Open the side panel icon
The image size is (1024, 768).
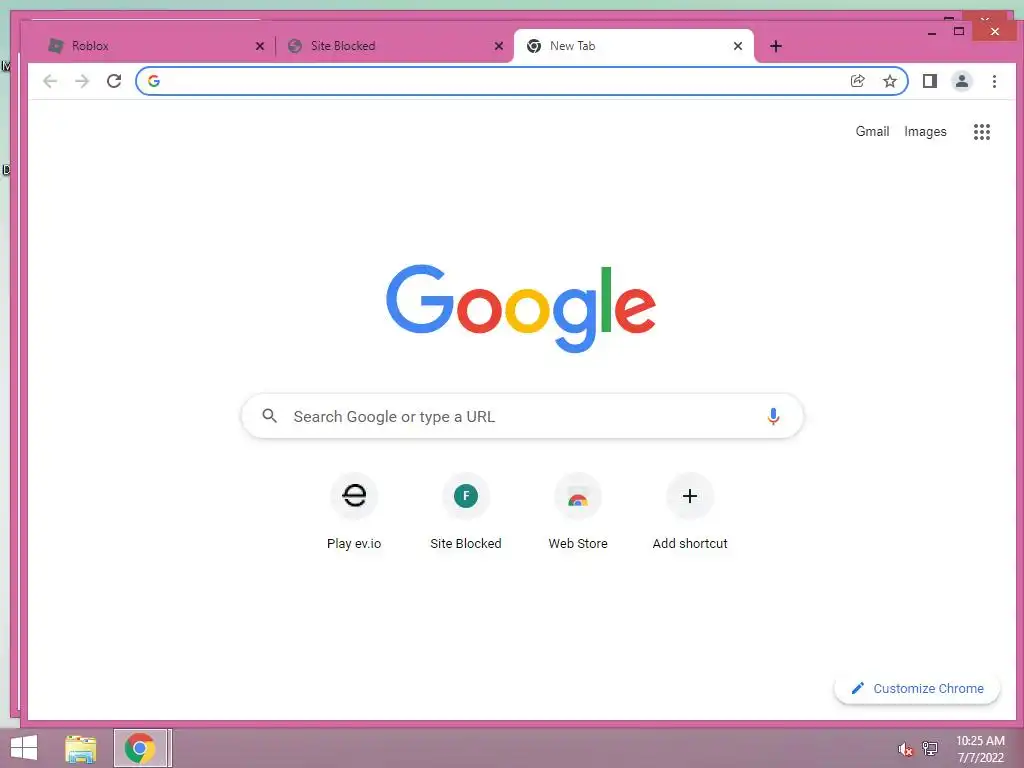click(929, 81)
